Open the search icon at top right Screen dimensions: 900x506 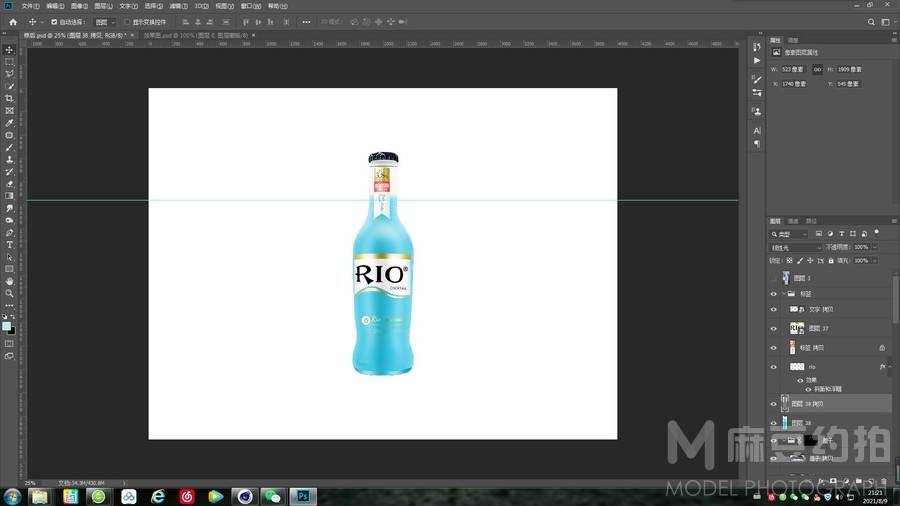click(871, 22)
